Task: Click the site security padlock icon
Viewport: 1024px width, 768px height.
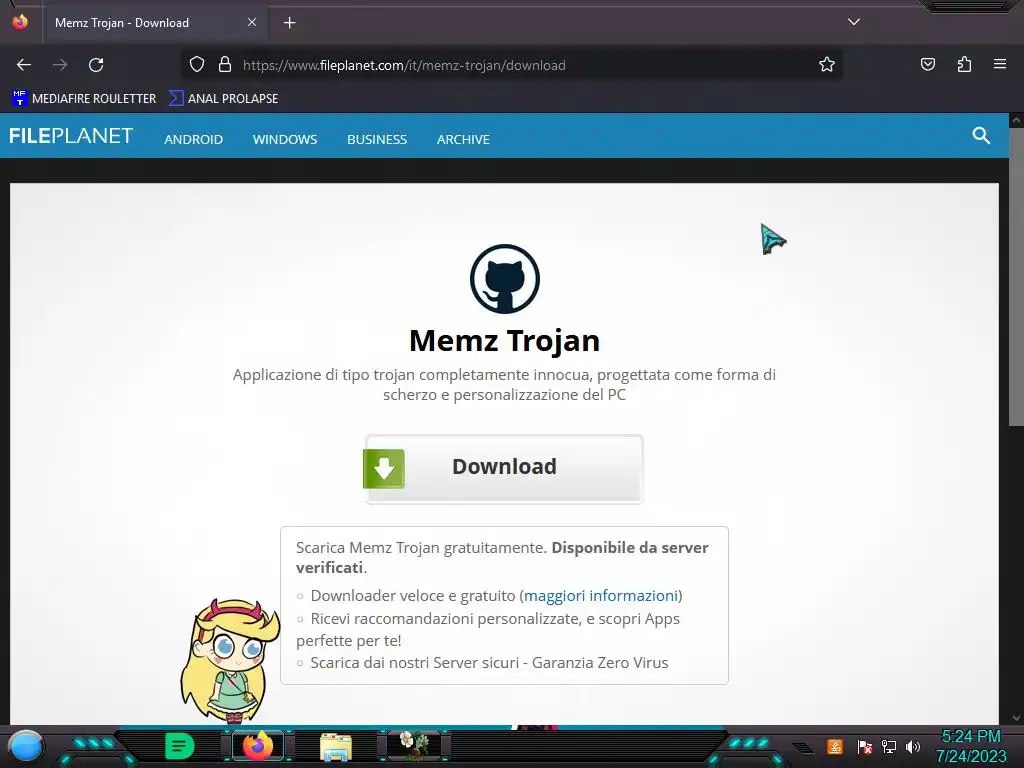Action: tap(225, 64)
